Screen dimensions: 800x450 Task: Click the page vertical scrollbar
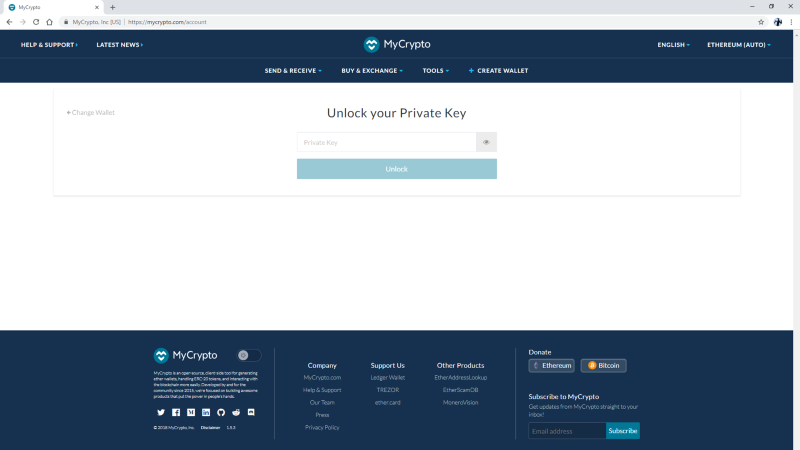(x=796, y=240)
